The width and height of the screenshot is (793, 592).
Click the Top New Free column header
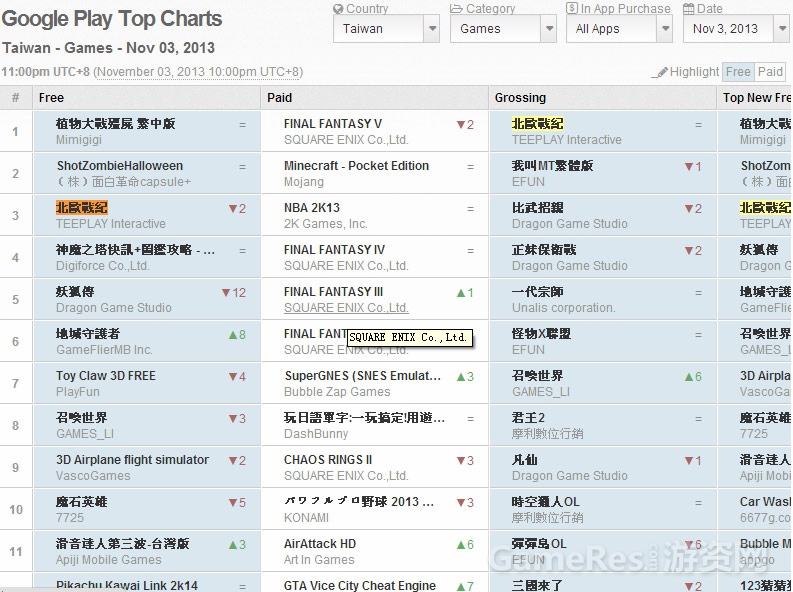757,98
